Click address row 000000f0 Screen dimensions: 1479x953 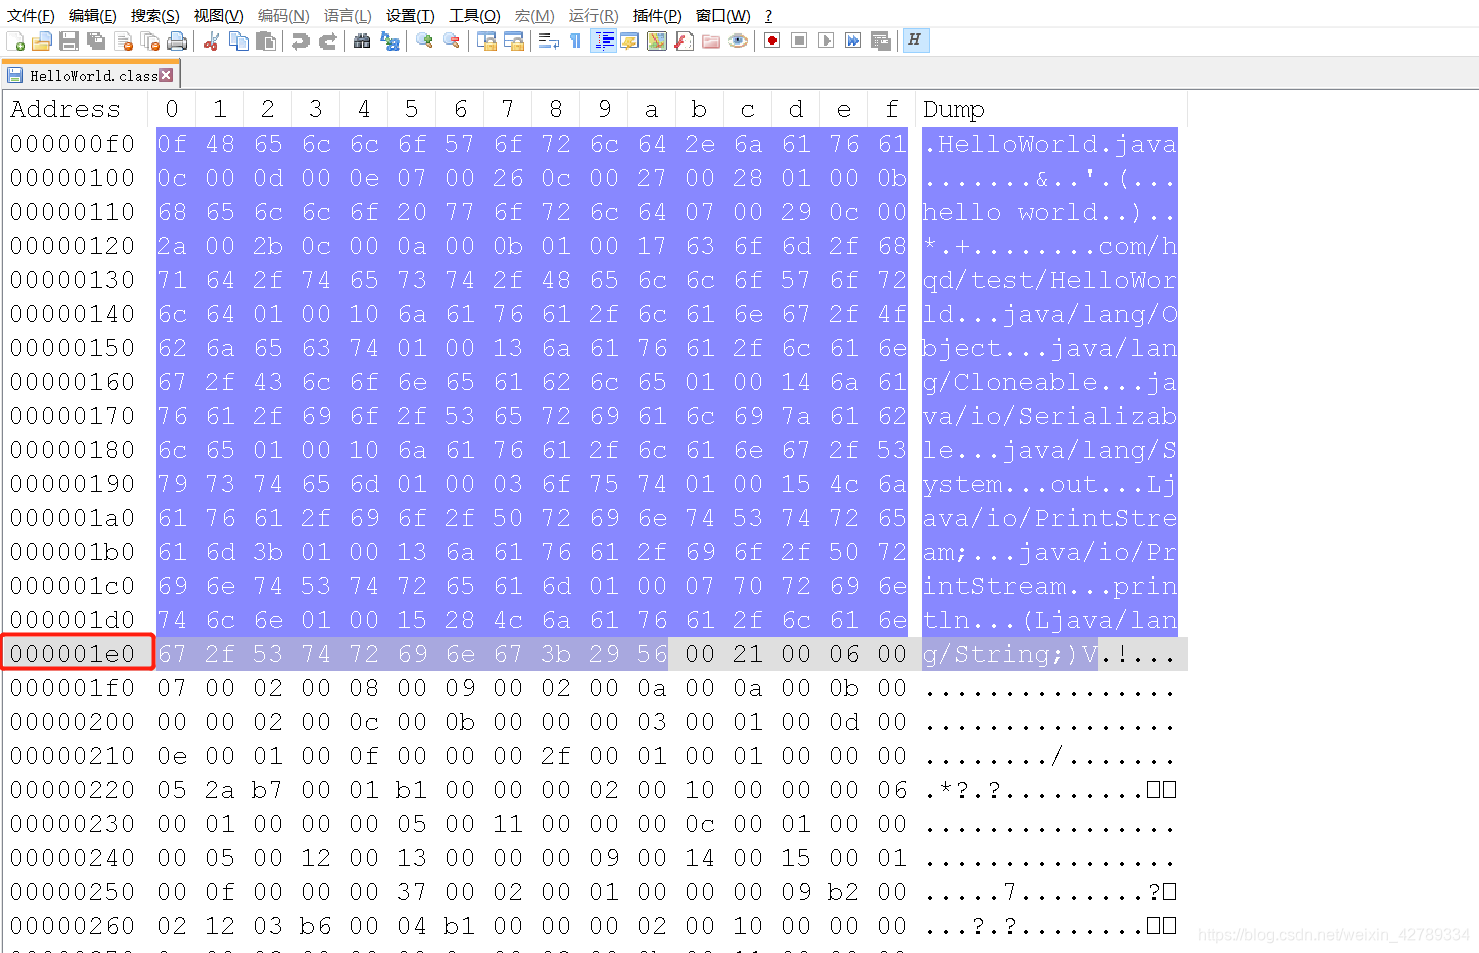[72, 144]
